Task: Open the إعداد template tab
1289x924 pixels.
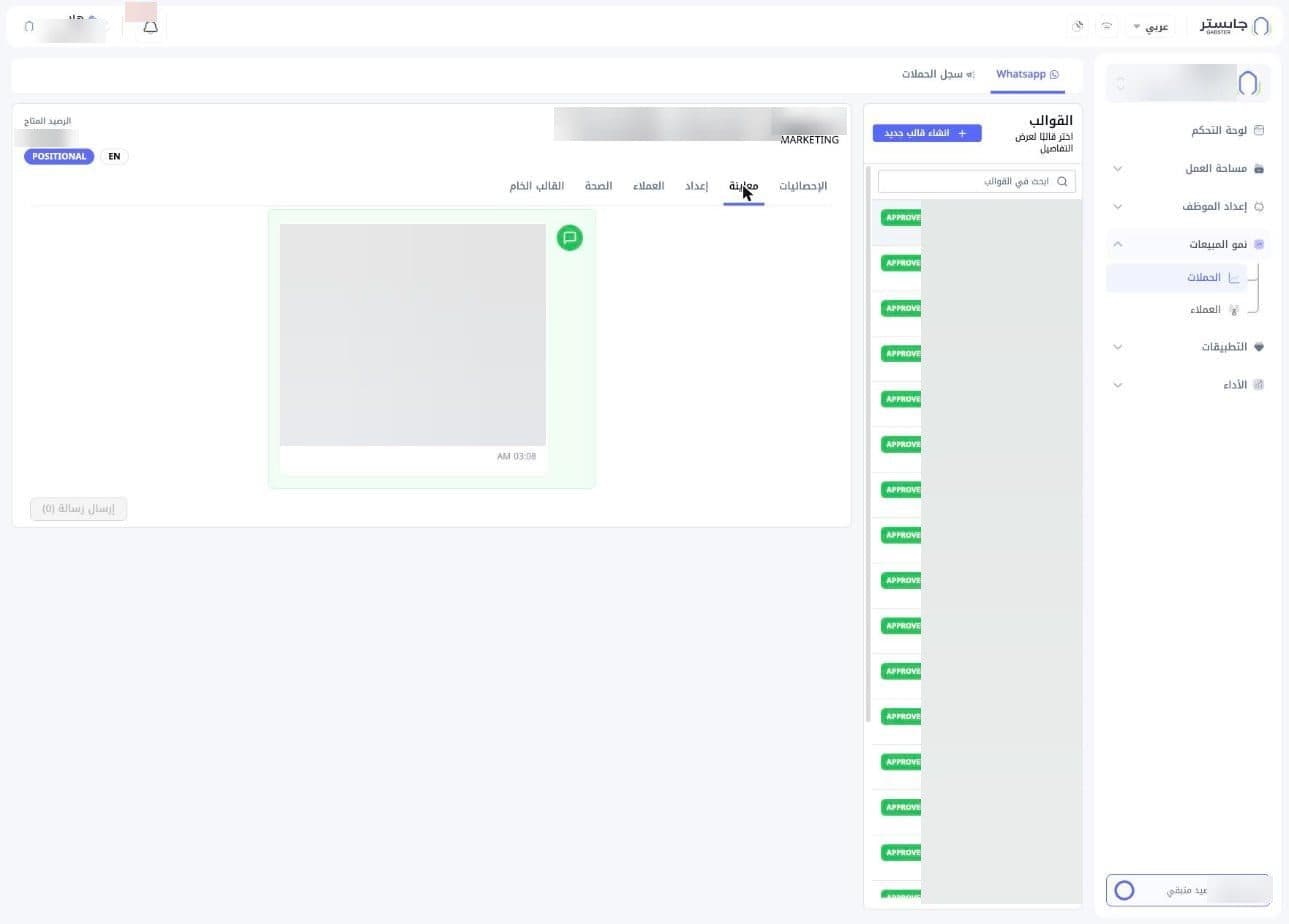Action: coord(696,186)
